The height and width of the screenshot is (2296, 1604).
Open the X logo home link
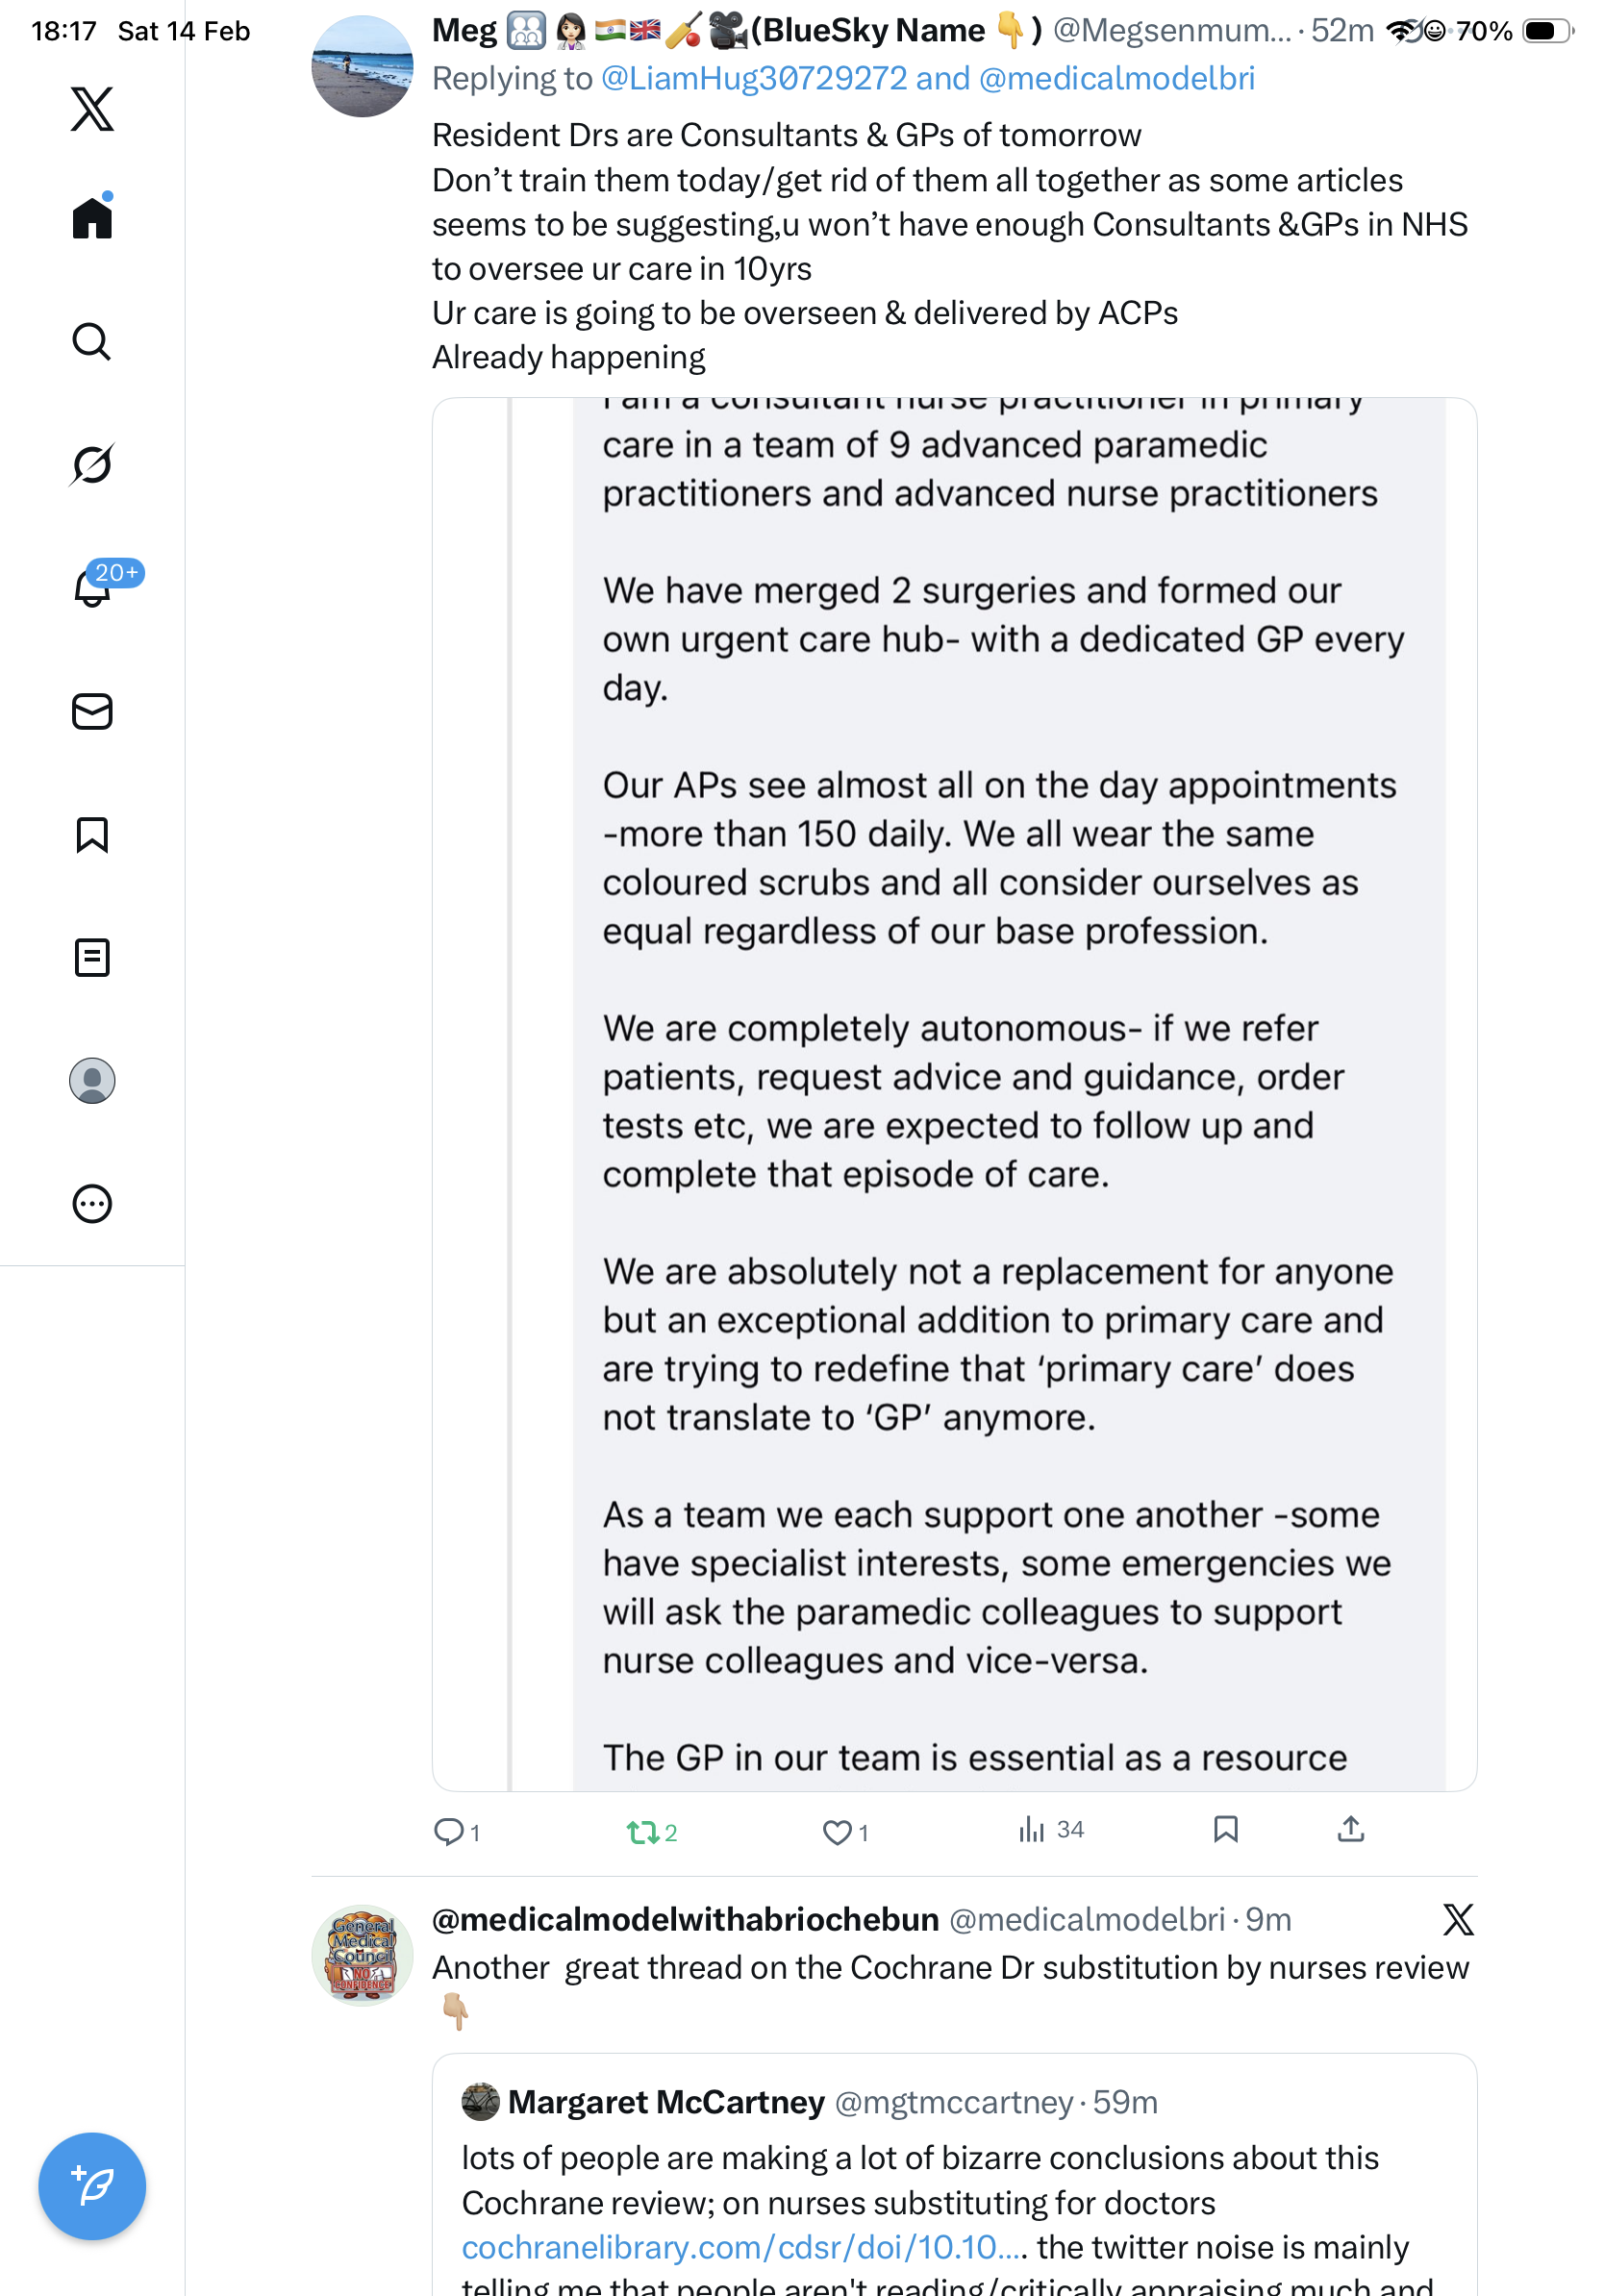[x=92, y=108]
